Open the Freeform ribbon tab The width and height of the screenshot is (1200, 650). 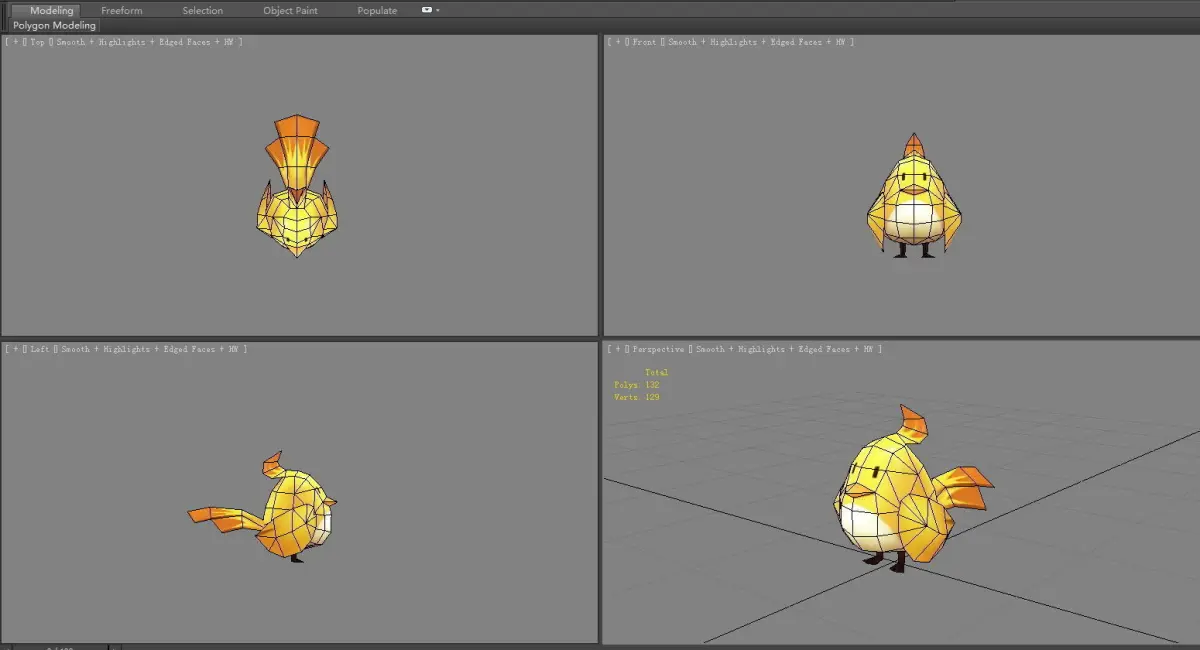point(122,10)
